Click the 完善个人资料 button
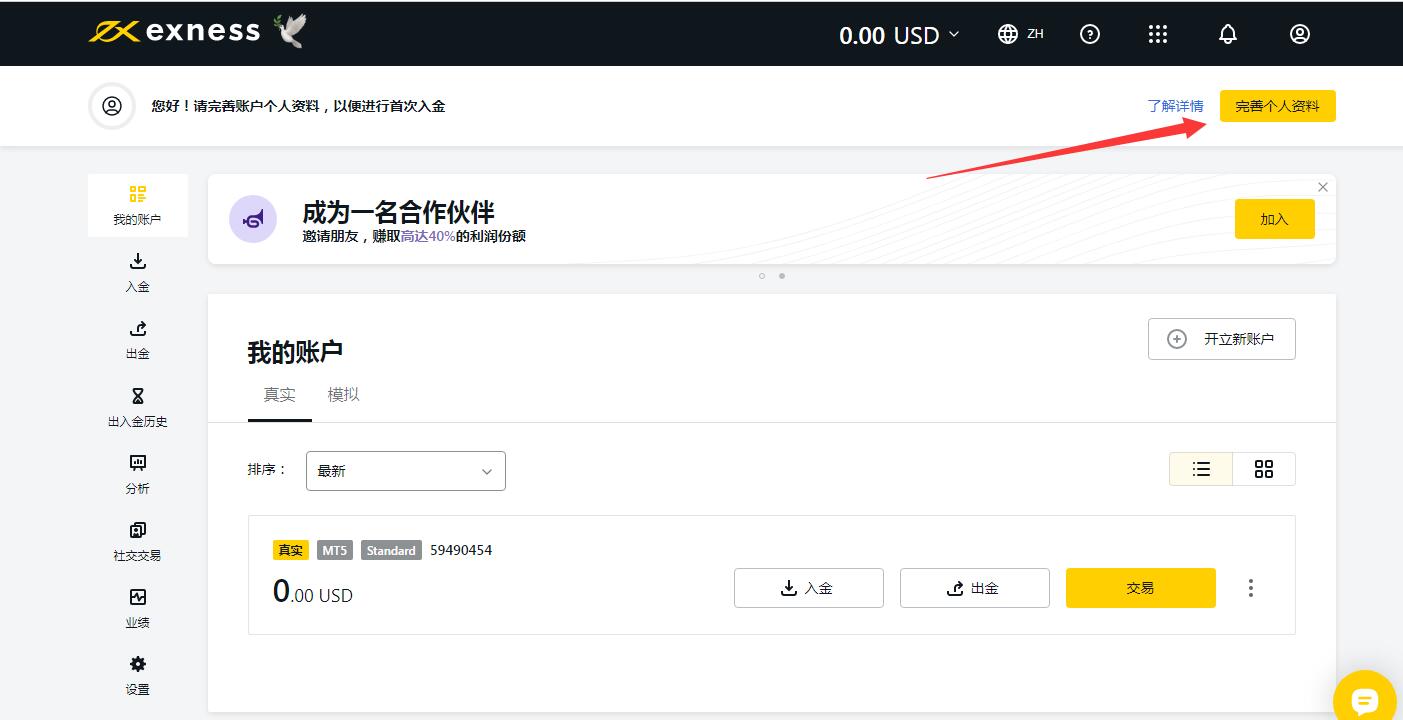1403x720 pixels. [1277, 106]
